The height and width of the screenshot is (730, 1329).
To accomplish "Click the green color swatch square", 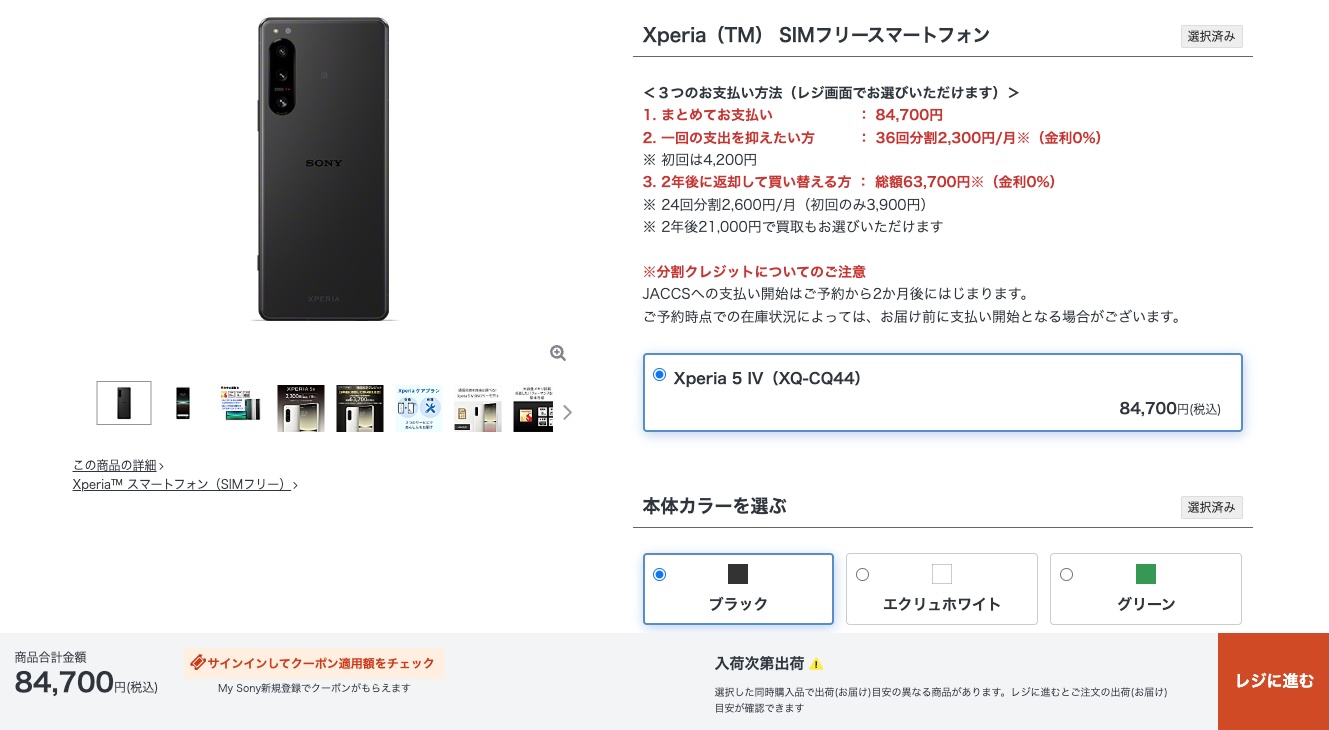I will (1146, 574).
